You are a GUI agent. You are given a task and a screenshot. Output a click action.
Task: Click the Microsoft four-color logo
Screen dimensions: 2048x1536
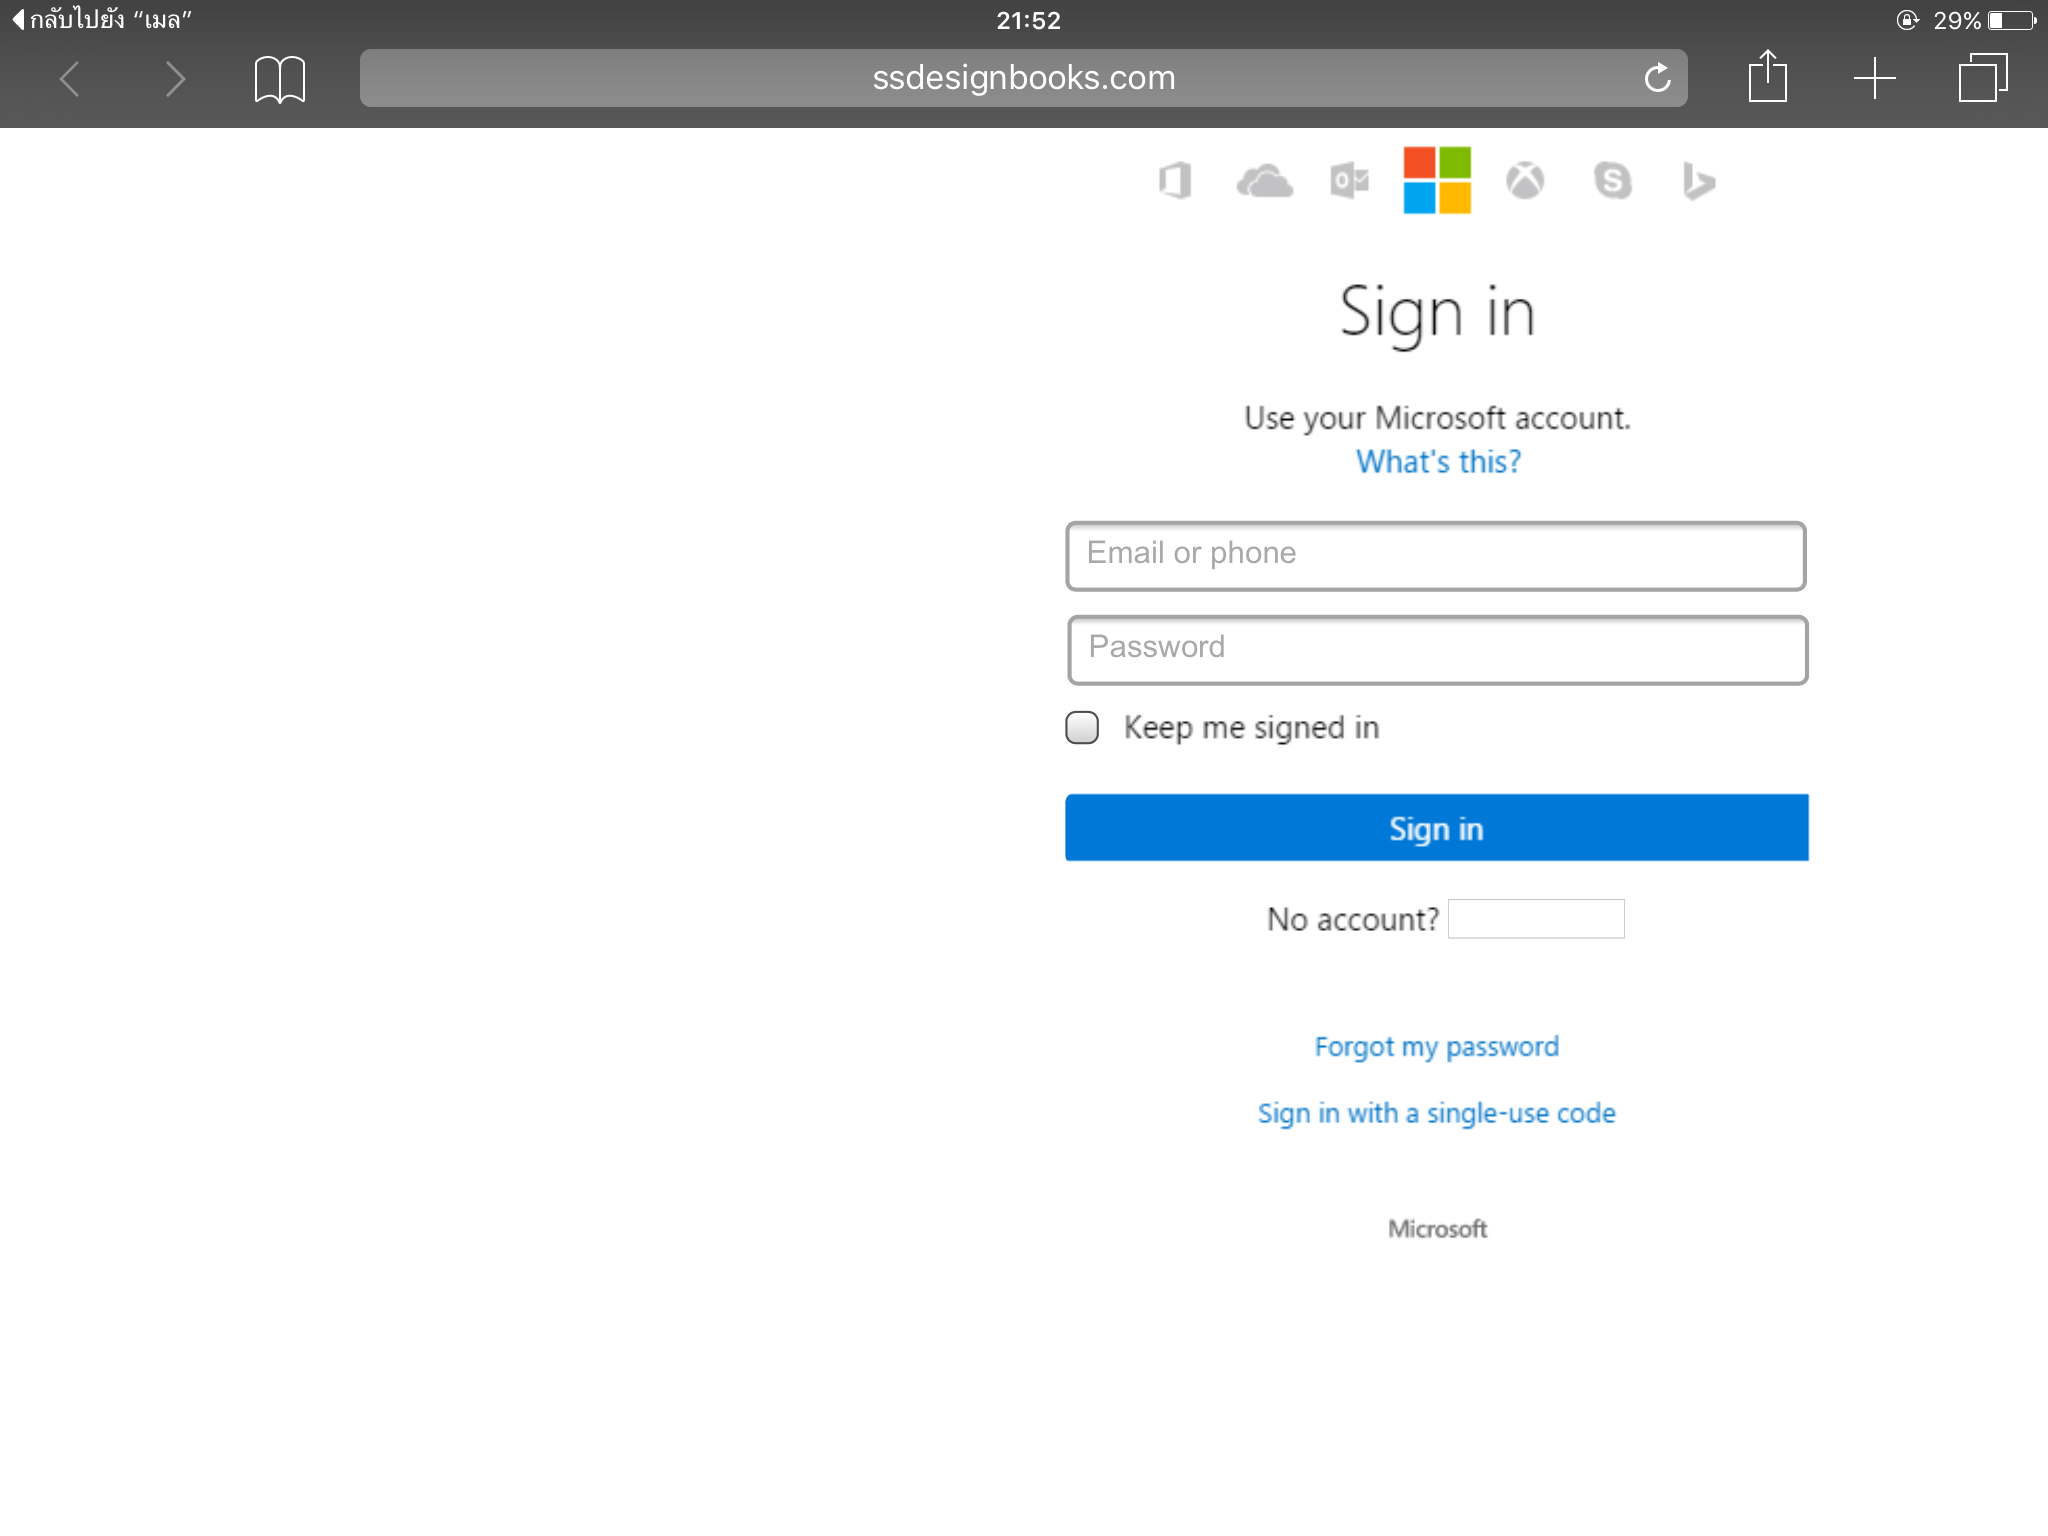pyautogui.click(x=1437, y=180)
